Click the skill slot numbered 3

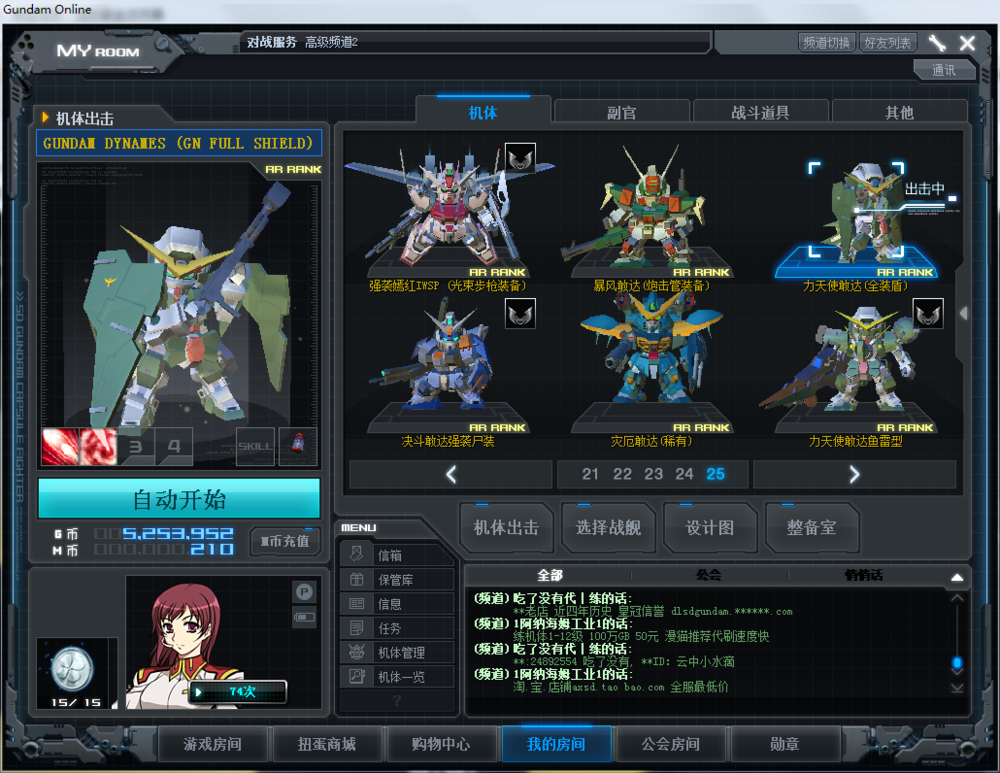(x=136, y=446)
